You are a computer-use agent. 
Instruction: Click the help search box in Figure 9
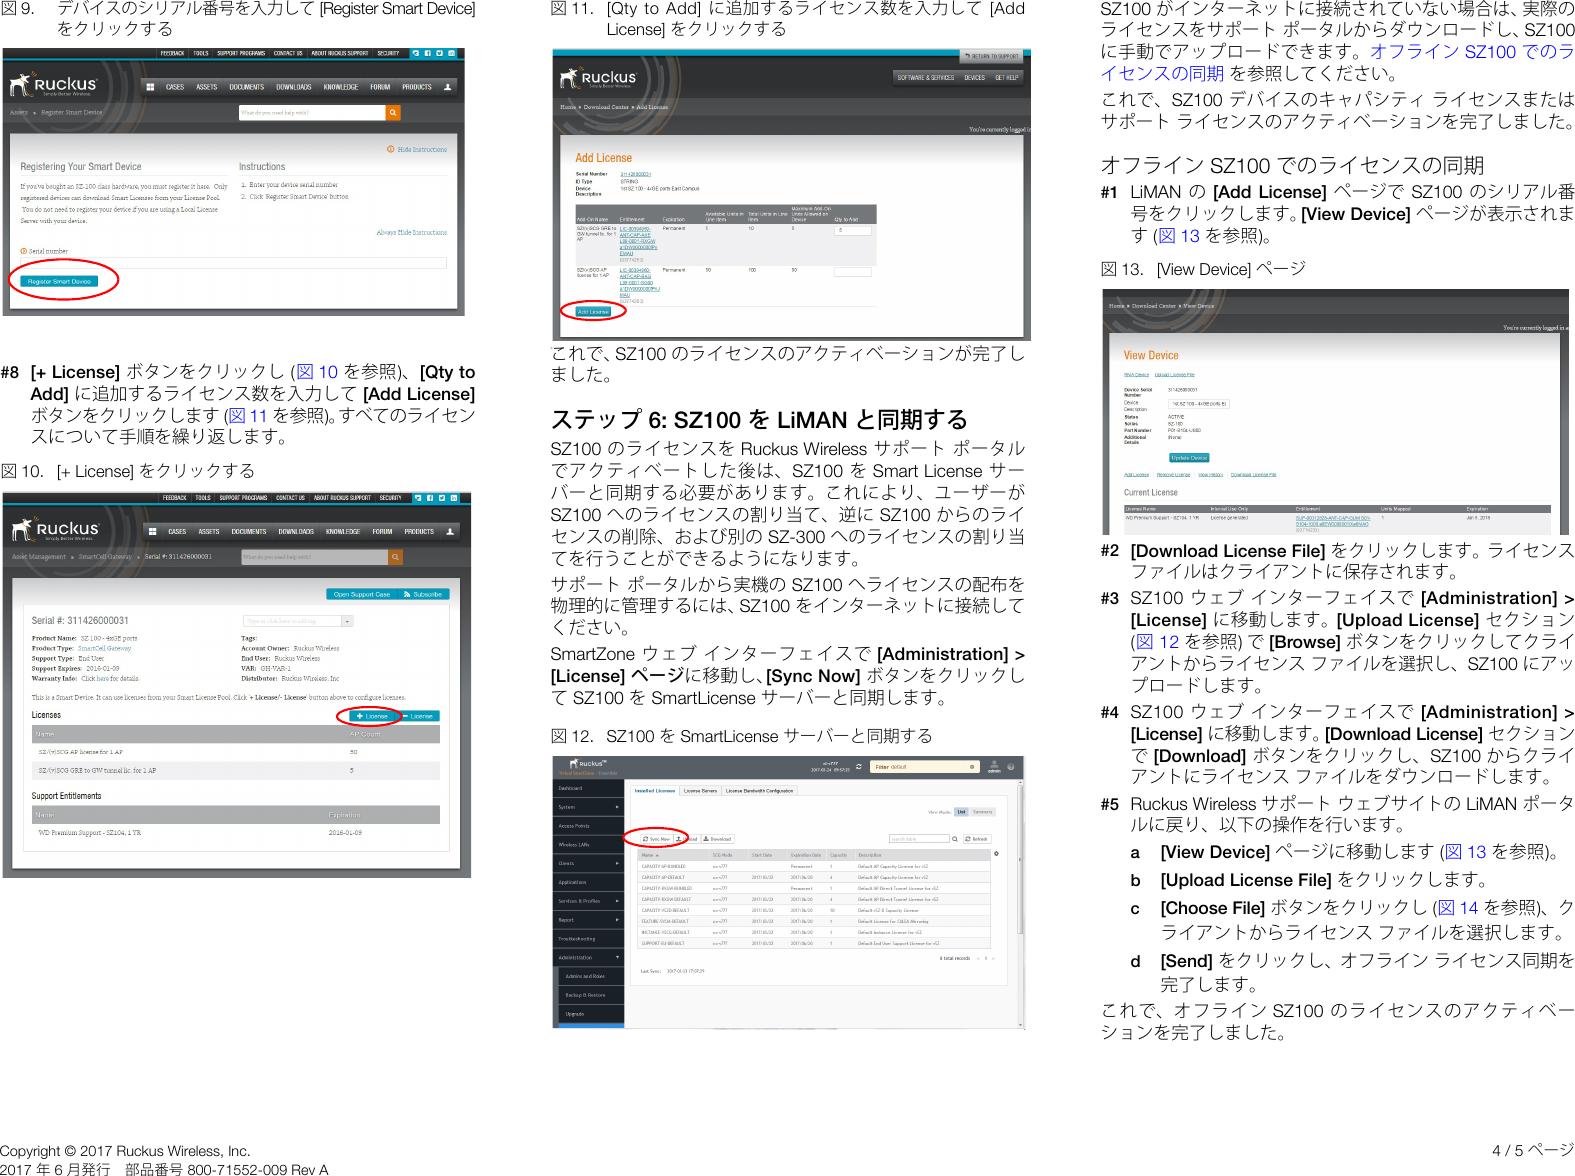pos(312,113)
